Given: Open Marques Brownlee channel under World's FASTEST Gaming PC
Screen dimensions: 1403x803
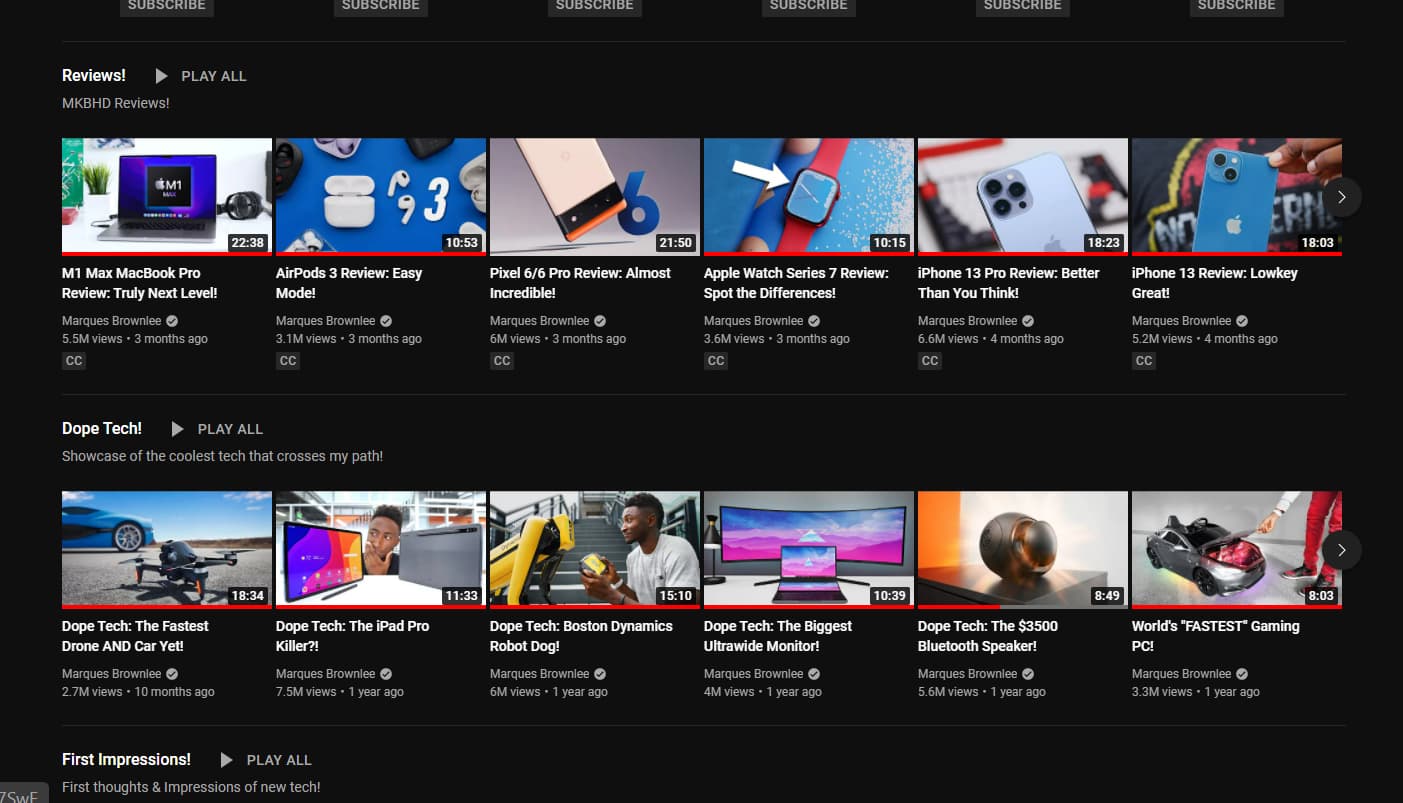Looking at the screenshot, I should coord(1181,674).
